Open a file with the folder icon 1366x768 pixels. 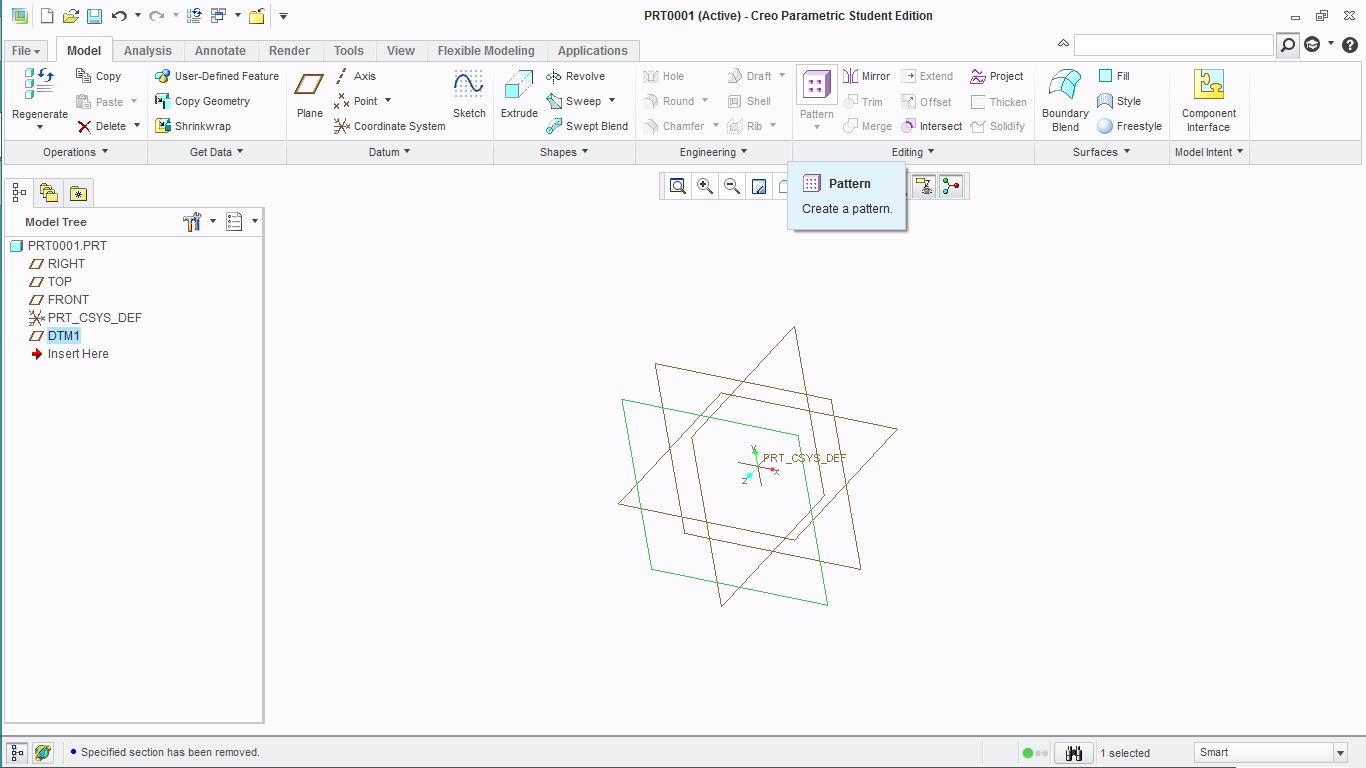point(70,16)
